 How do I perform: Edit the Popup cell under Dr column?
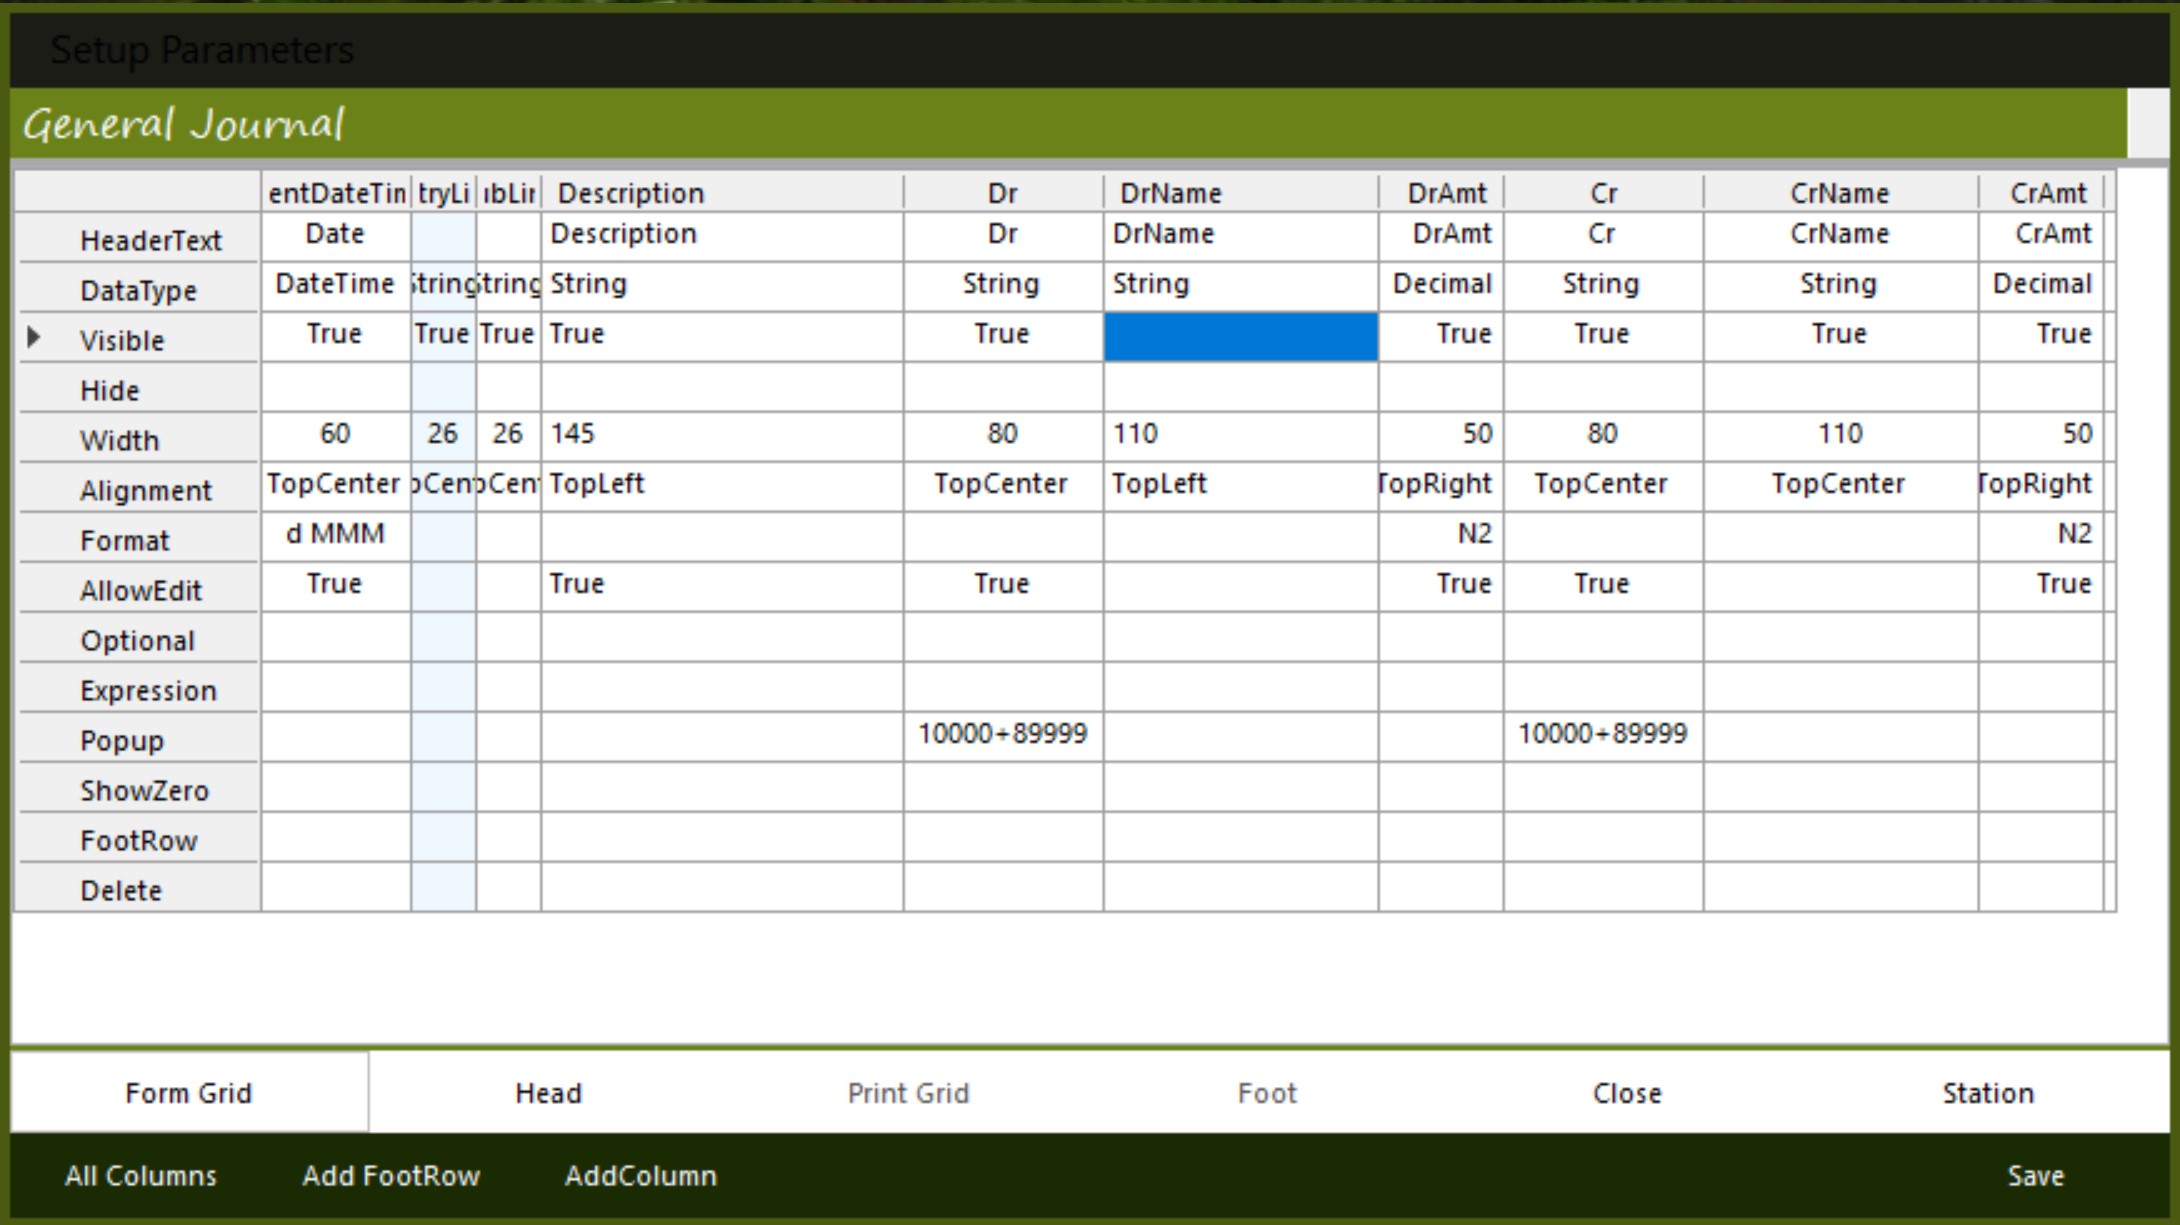tap(1002, 735)
